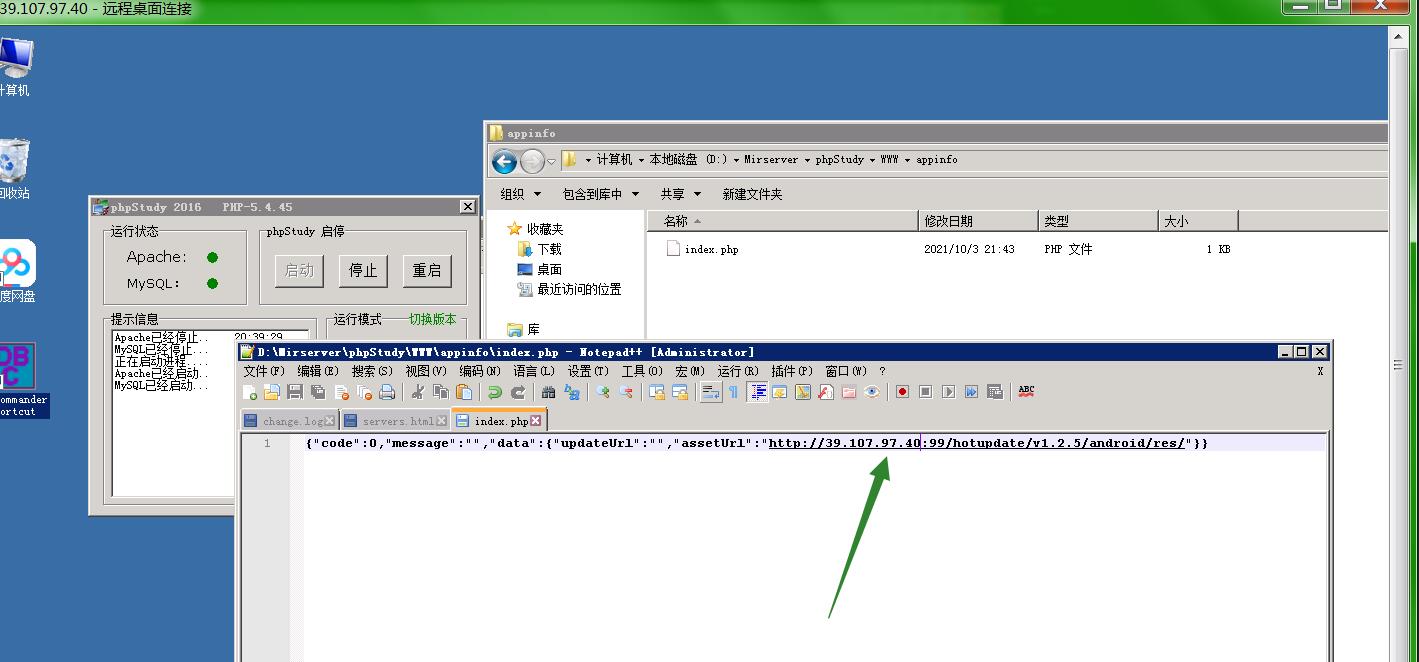Open Find with the binoculars icon
Viewport: 1419px width, 662px height.
click(548, 392)
